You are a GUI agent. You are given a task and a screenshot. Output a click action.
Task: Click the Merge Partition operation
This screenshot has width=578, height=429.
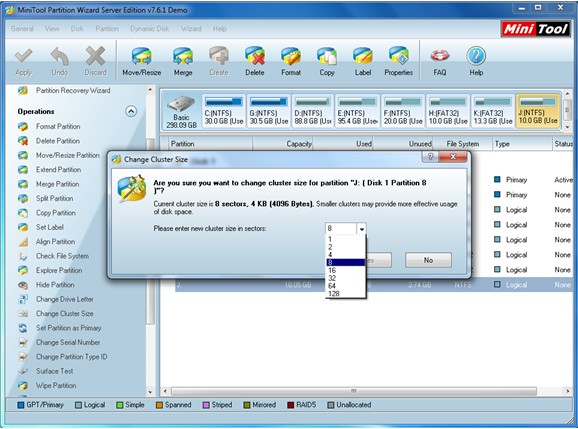[x=58, y=184]
